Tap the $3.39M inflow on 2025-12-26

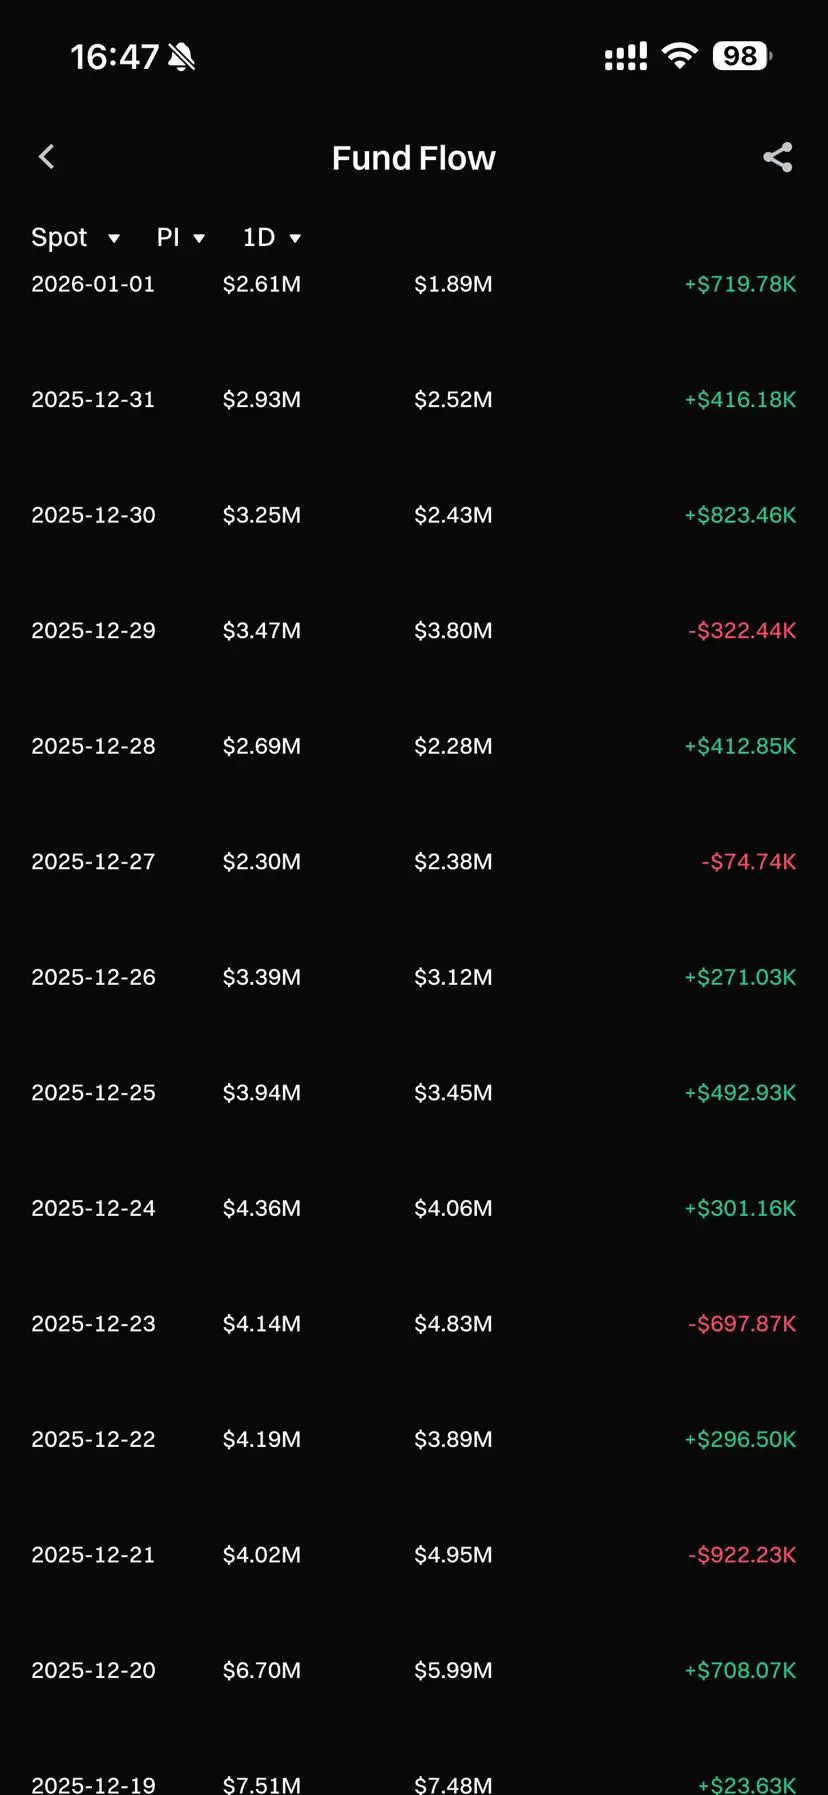point(261,977)
